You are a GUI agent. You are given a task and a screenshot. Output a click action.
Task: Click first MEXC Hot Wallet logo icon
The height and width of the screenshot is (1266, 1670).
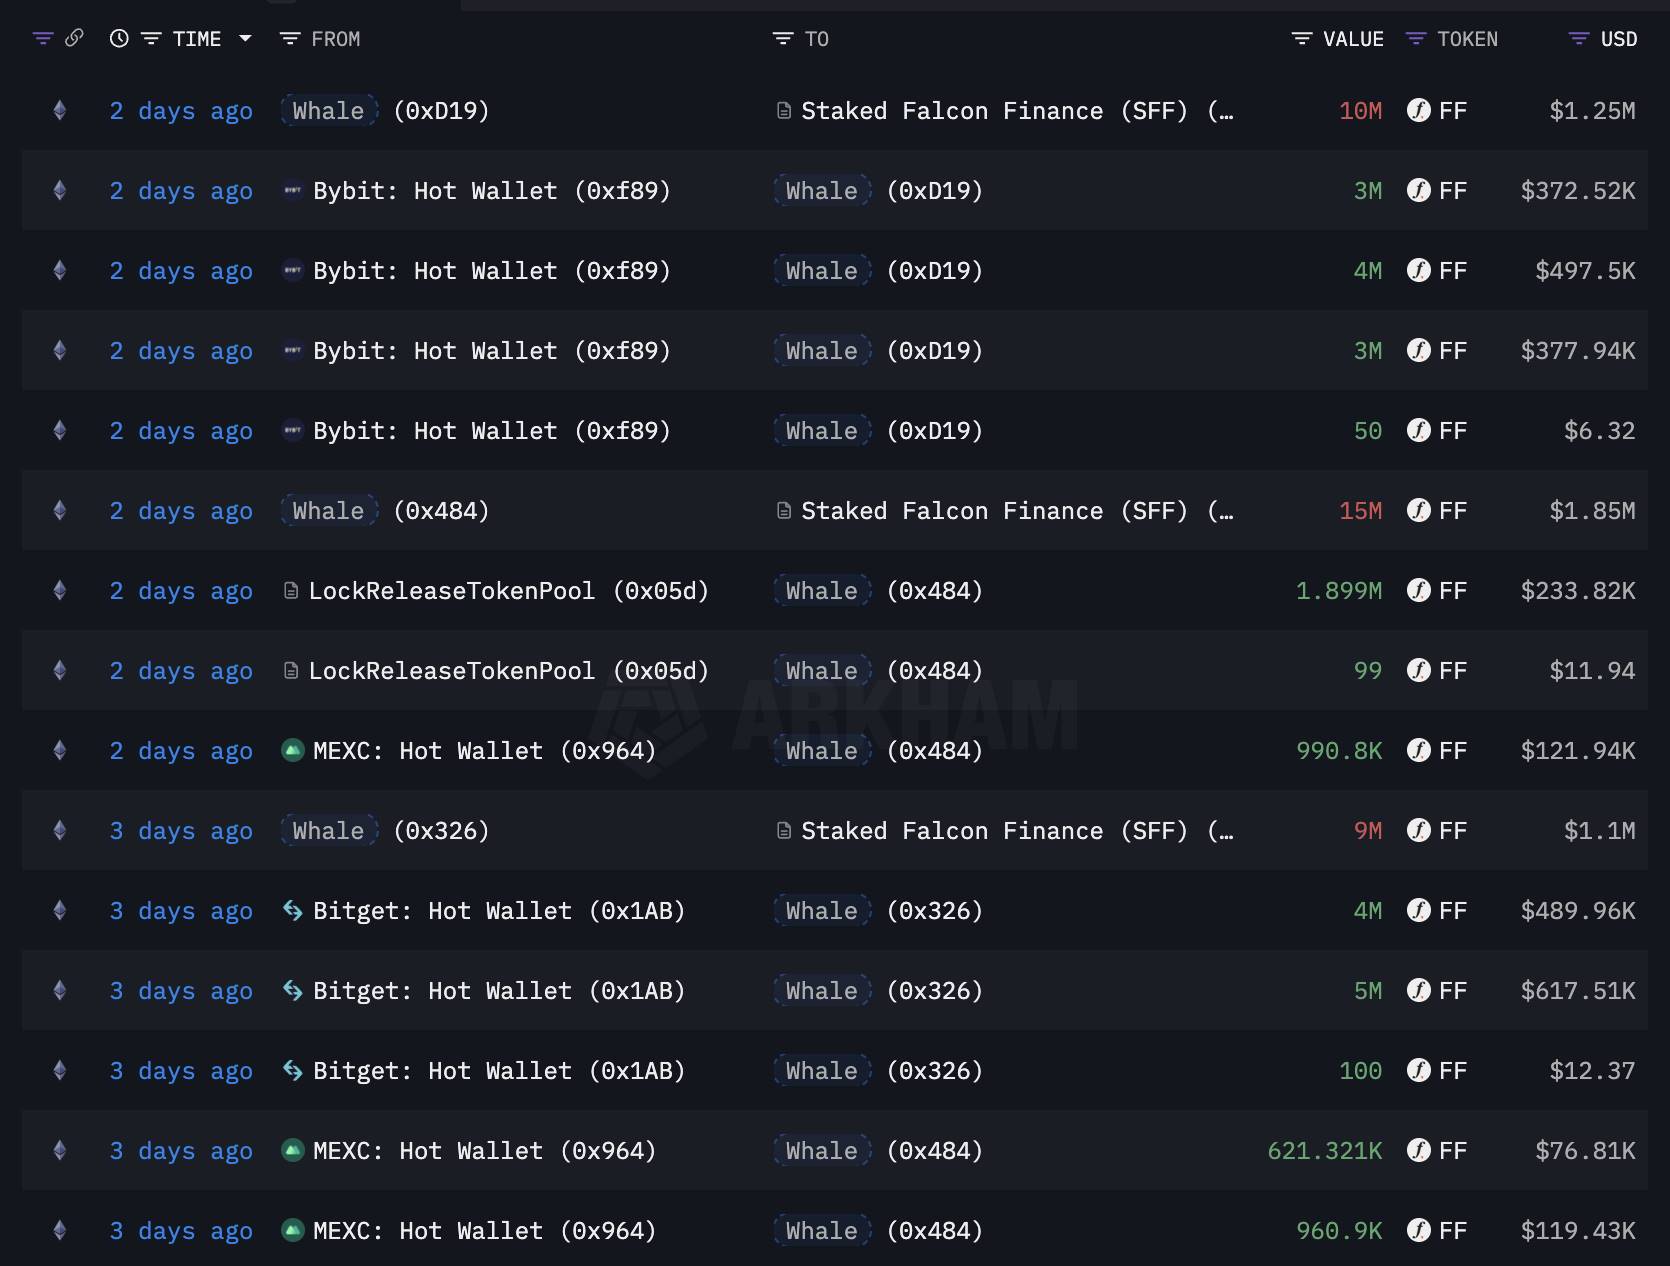tap(292, 751)
